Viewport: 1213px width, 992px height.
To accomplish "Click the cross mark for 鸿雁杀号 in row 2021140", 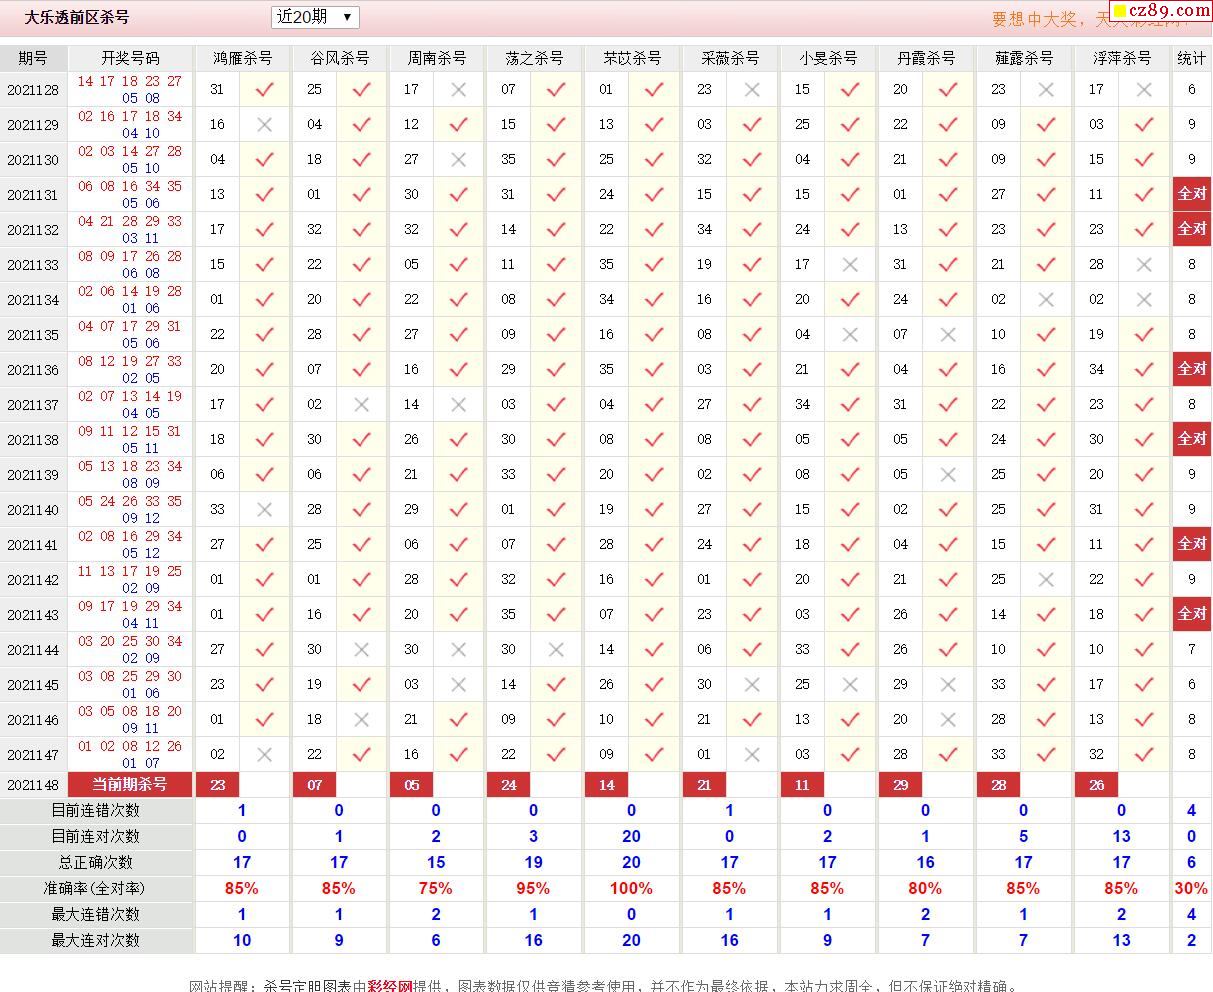I will (264, 510).
